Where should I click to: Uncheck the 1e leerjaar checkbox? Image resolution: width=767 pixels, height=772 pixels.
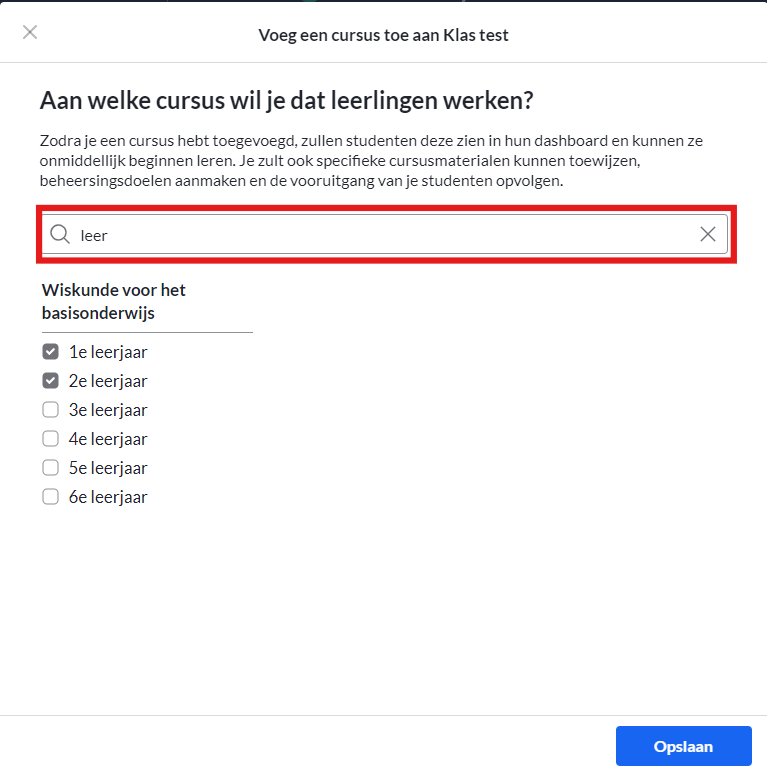(x=51, y=352)
